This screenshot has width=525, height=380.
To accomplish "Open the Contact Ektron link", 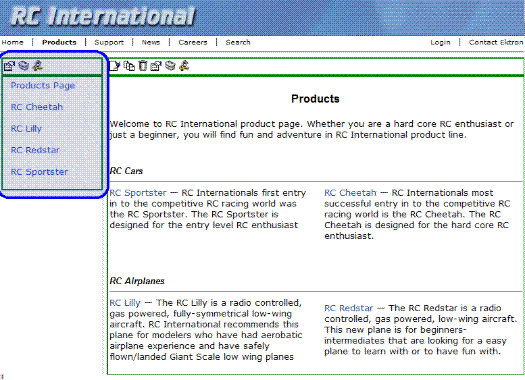I will 496,43.
